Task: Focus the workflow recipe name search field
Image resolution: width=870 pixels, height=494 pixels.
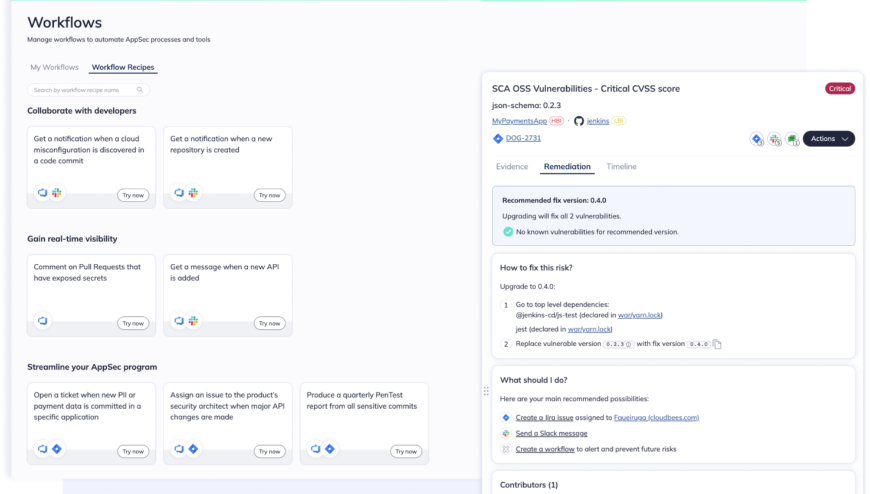Action: 84,90
